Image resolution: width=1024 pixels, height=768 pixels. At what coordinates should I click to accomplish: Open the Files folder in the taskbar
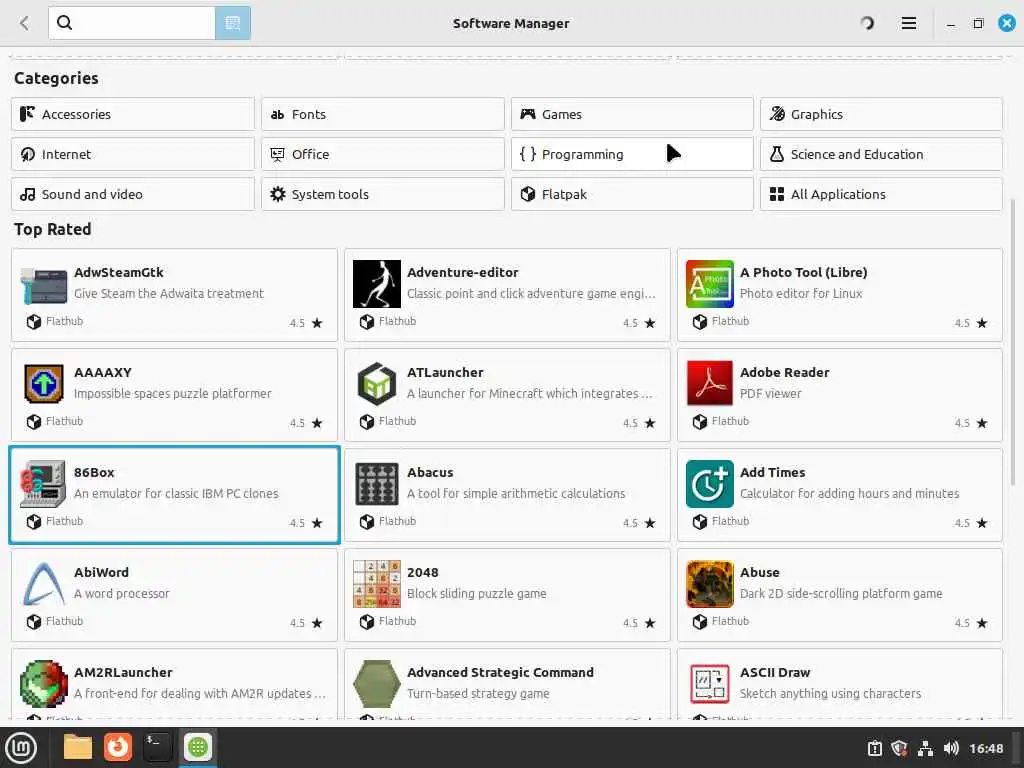coord(78,747)
